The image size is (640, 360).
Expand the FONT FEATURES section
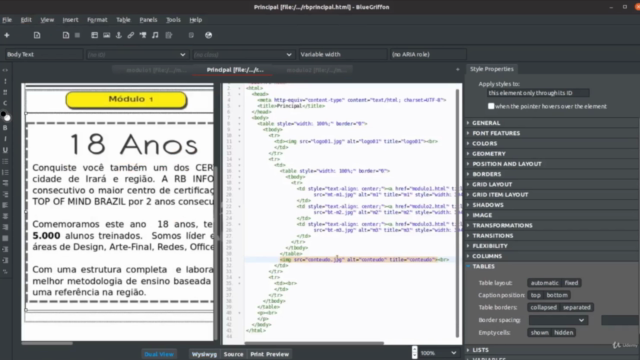click(496, 133)
